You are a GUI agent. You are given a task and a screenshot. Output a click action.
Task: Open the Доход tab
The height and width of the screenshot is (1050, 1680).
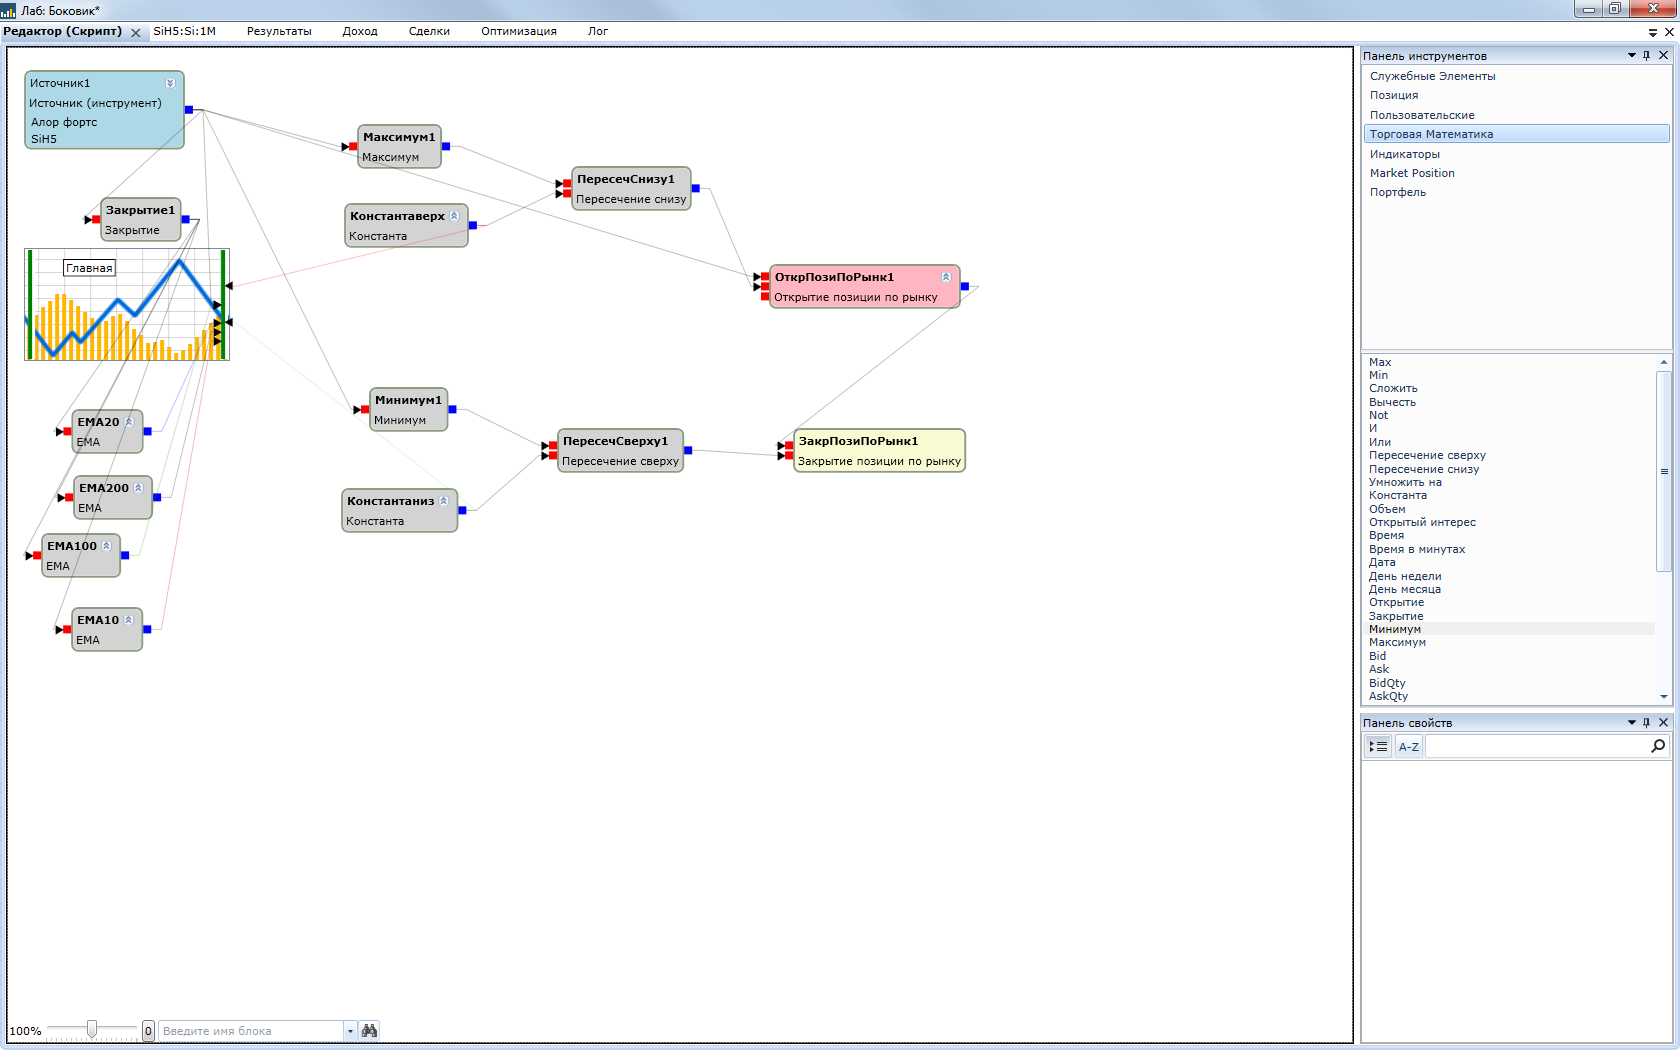(360, 31)
